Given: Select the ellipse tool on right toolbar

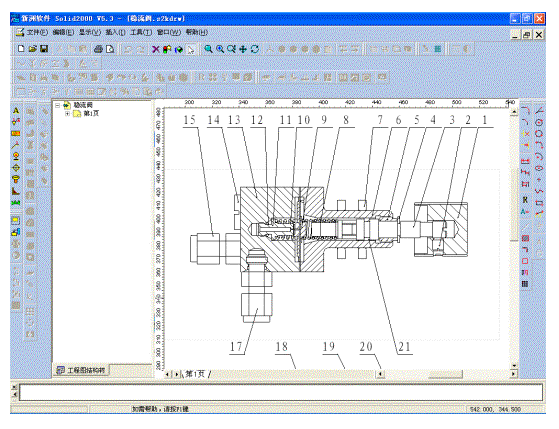Looking at the screenshot, I should [x=539, y=168].
